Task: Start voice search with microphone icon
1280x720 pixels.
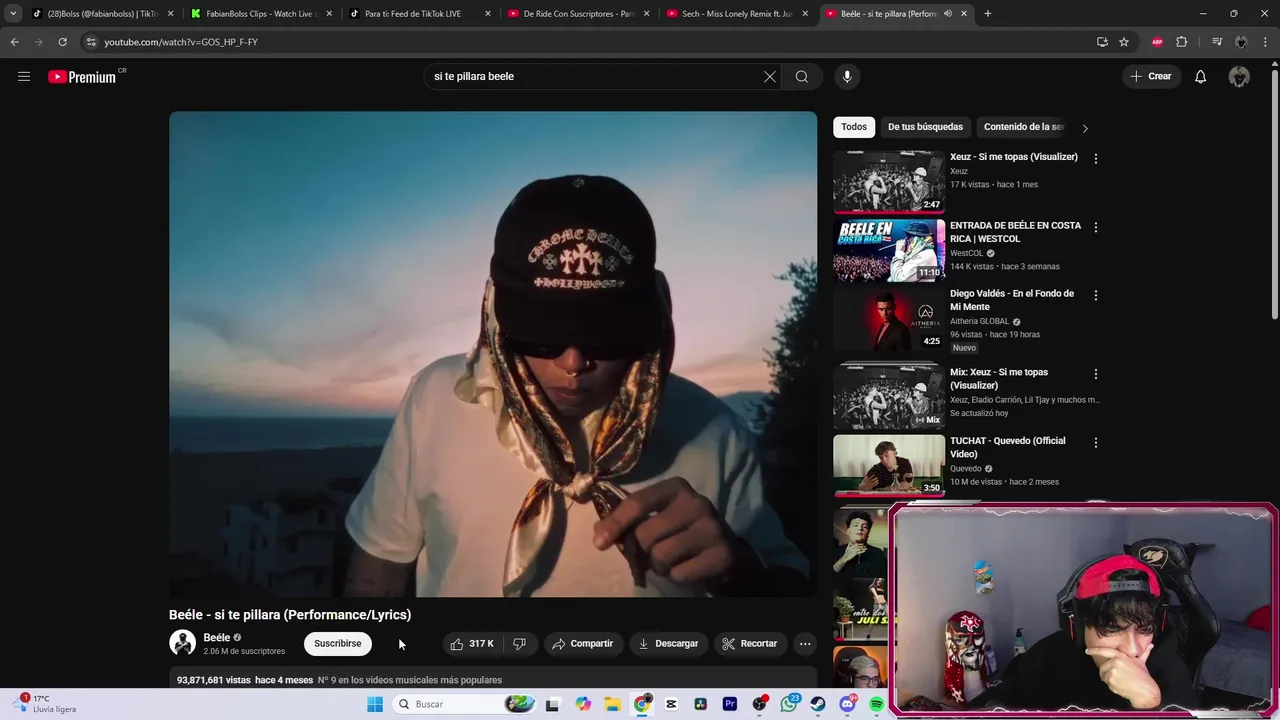Action: click(847, 76)
